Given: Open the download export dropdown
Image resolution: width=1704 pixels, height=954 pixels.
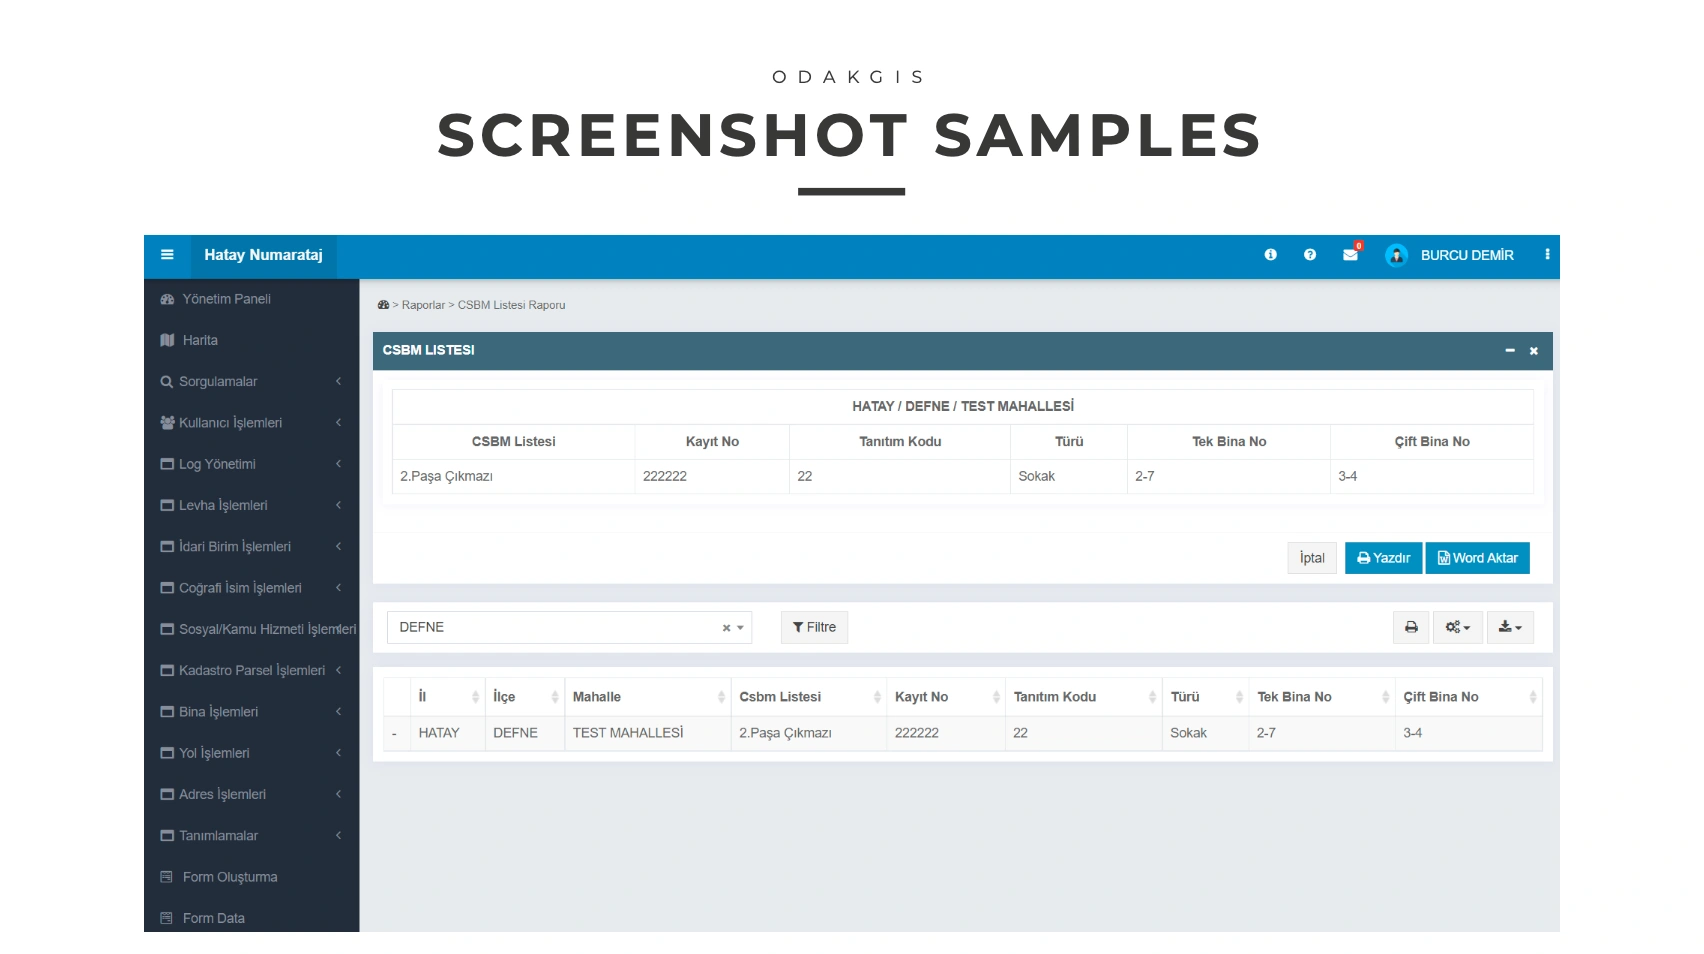Looking at the screenshot, I should (x=1510, y=627).
